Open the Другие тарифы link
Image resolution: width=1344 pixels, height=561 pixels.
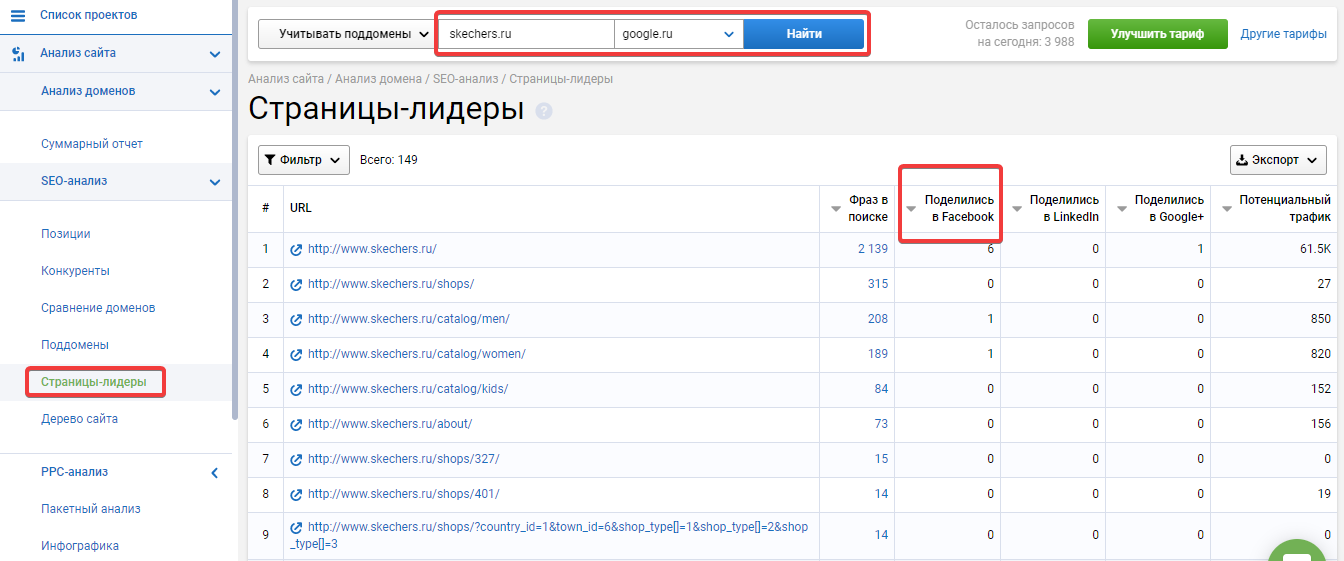click(x=1284, y=34)
